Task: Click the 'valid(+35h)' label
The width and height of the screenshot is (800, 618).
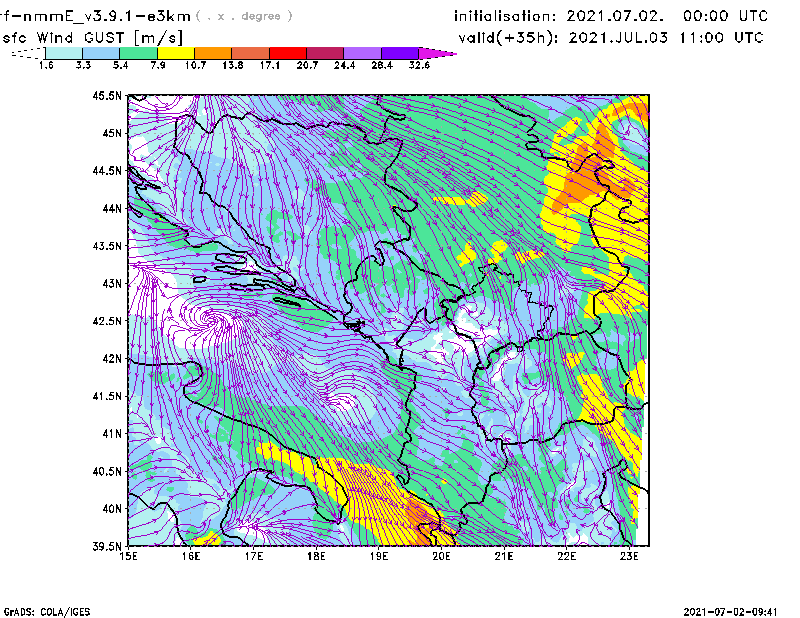Action: [x=508, y=38]
